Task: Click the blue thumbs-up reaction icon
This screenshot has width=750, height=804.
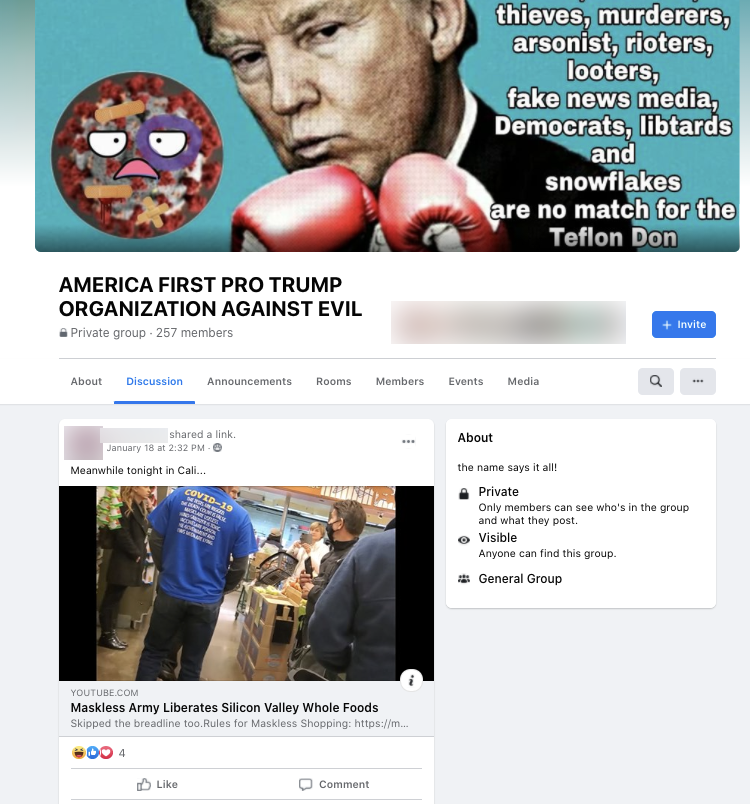Action: pos(93,752)
